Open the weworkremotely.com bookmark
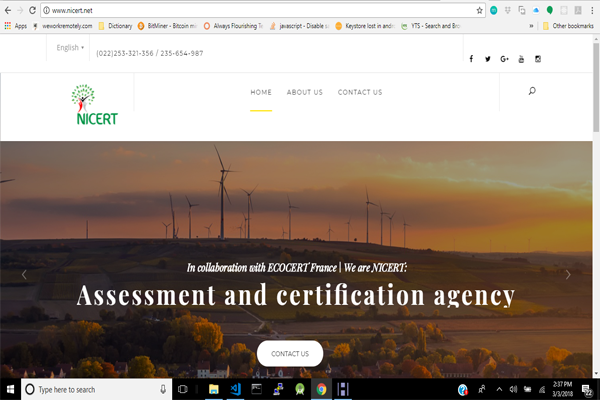Viewport: 600px width, 400px height. [x=62, y=25]
